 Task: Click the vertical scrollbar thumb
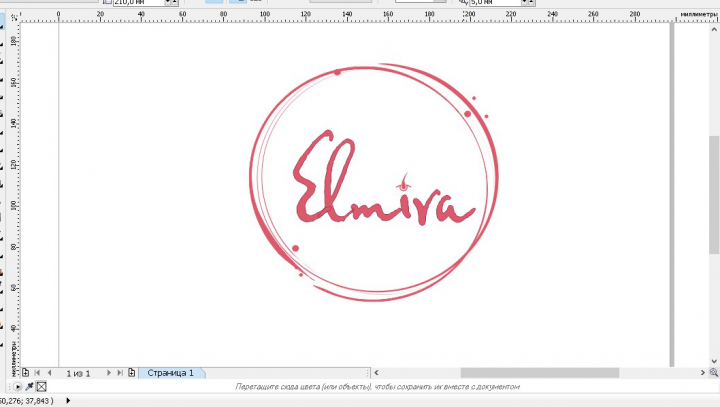pyautogui.click(x=714, y=194)
